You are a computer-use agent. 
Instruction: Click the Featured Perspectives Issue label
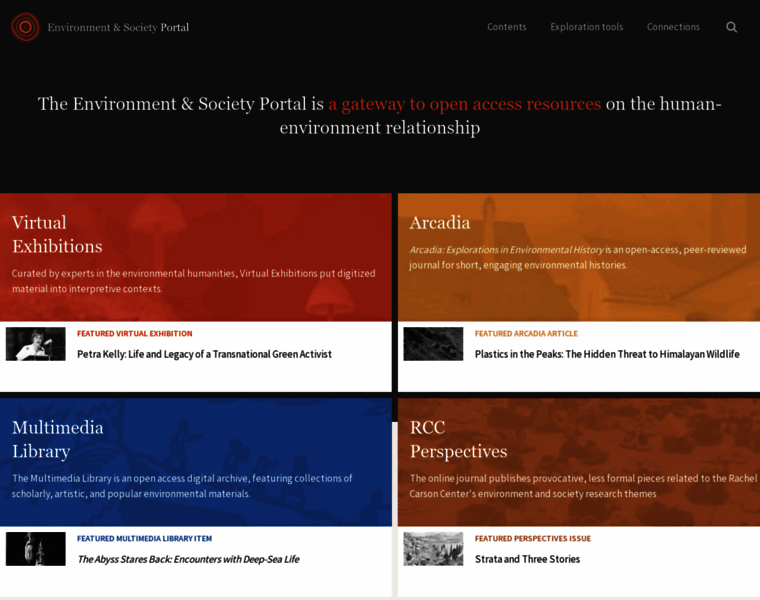pos(533,538)
